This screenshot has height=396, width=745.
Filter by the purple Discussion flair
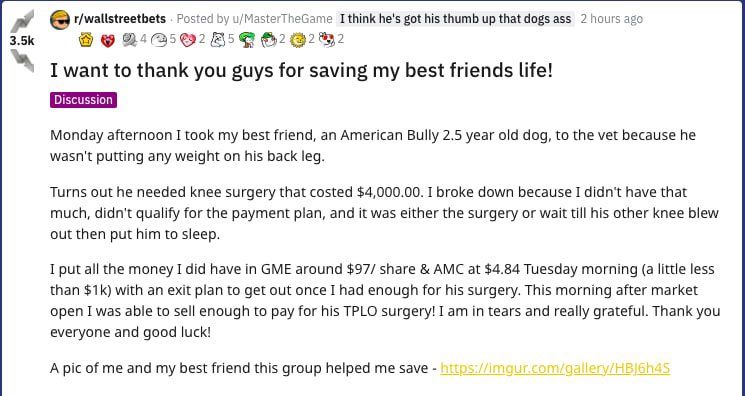coord(83,100)
